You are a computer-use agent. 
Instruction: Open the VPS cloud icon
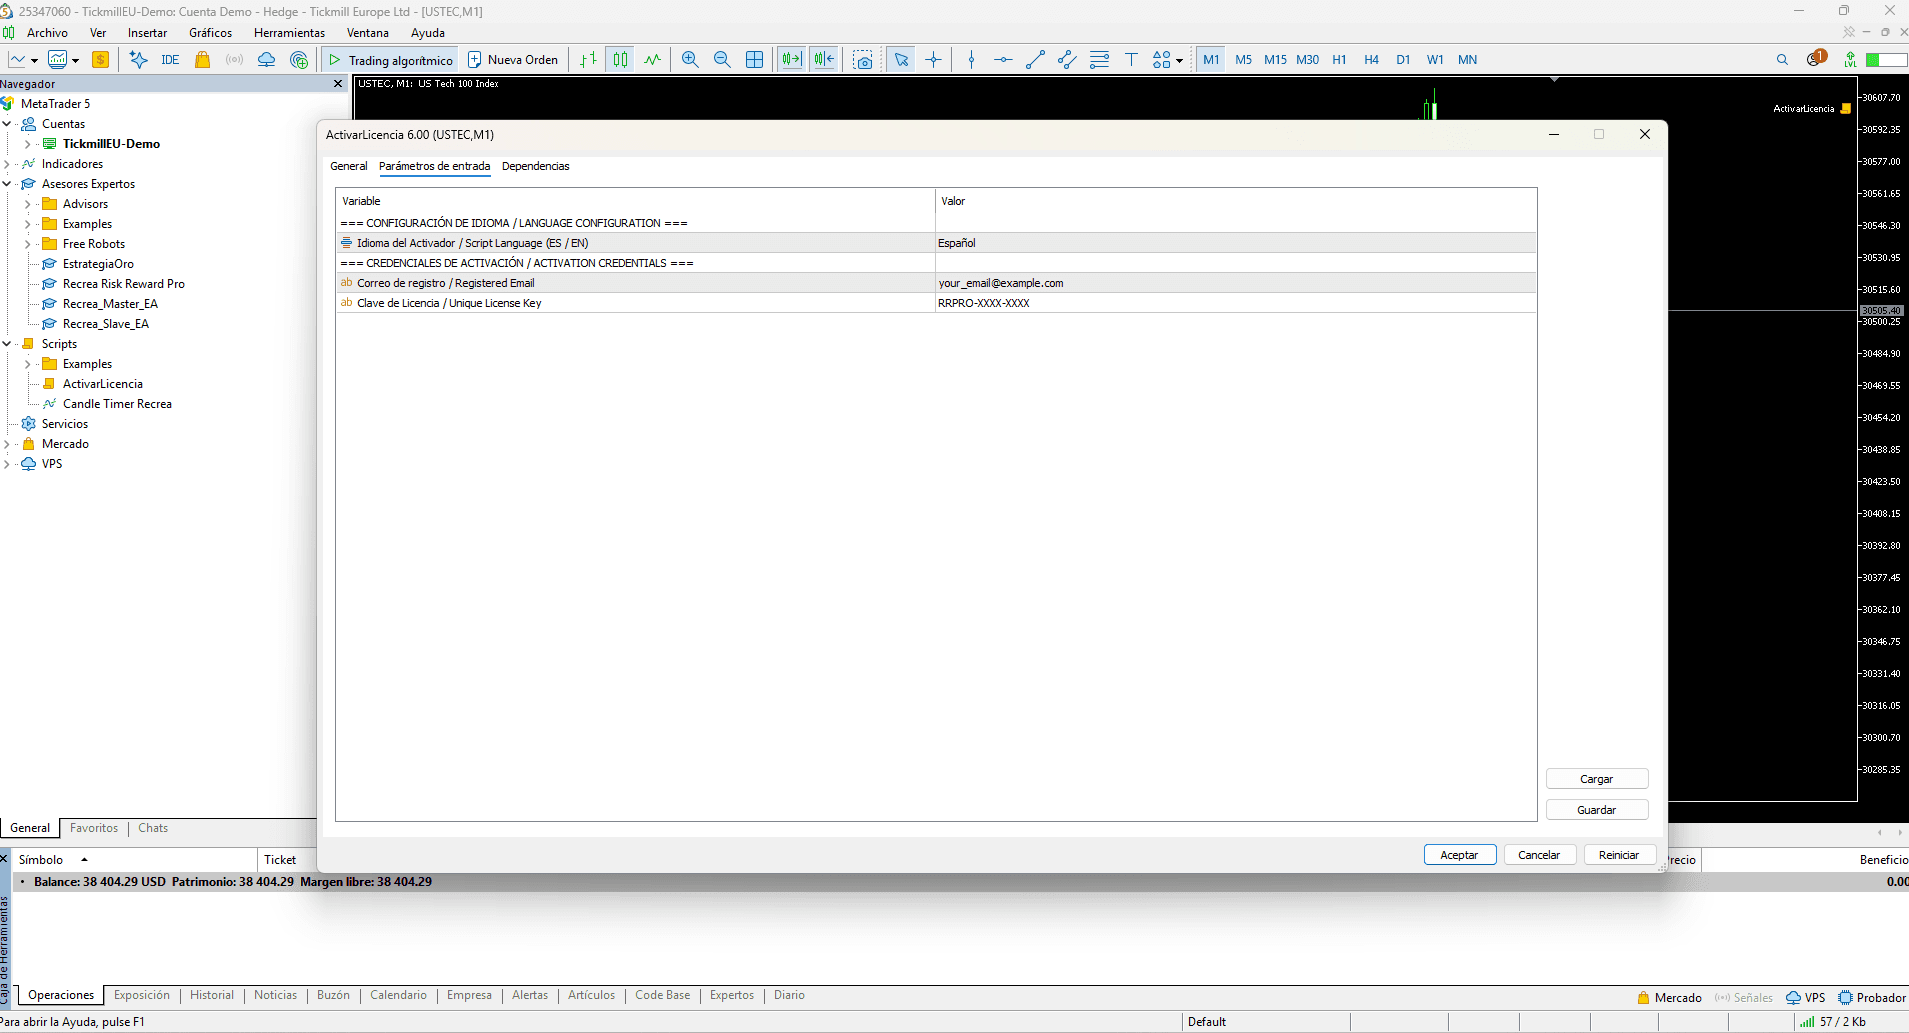click(x=267, y=60)
